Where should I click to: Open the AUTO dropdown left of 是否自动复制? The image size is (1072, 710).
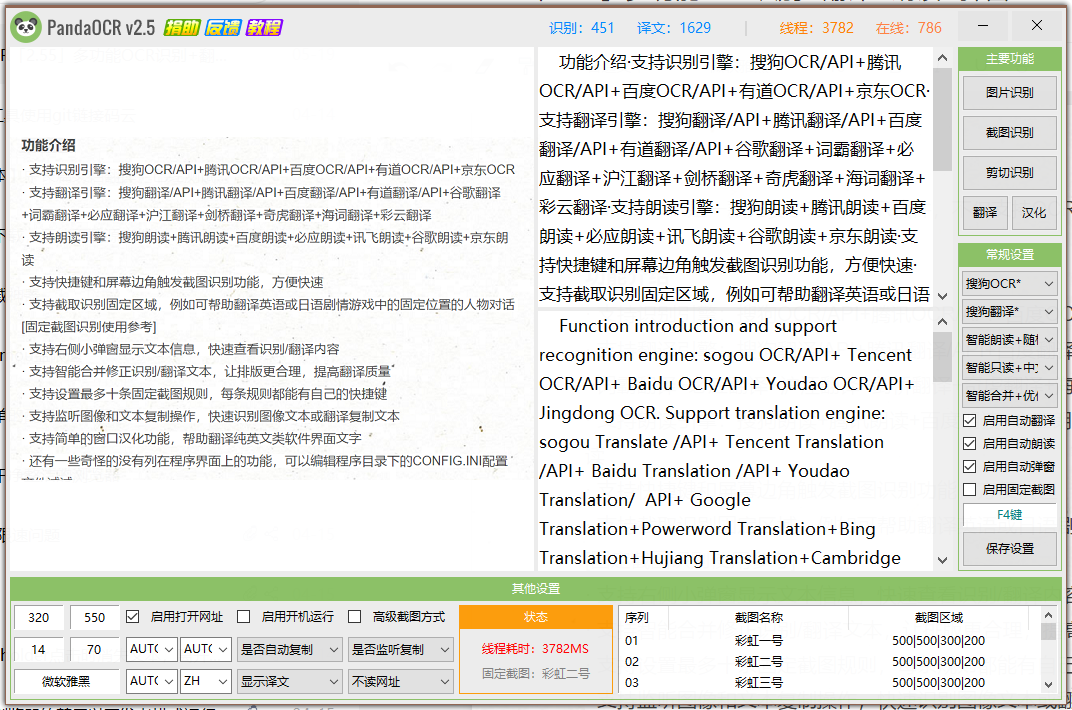coord(206,649)
